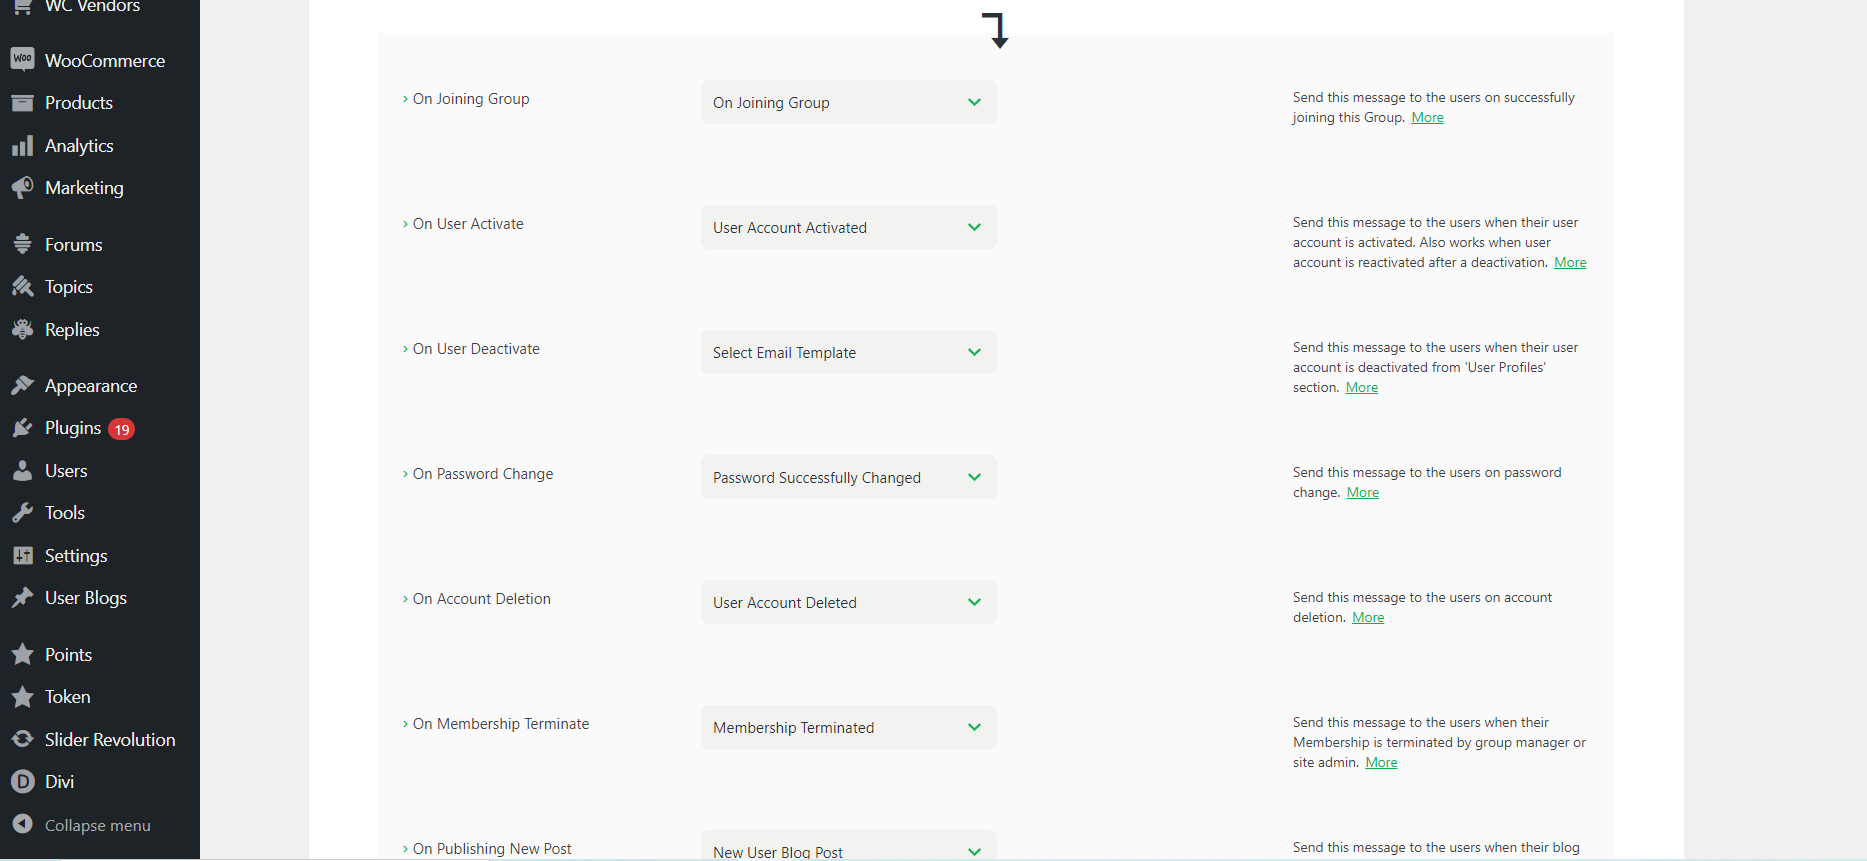
Task: Expand the Select Email Template dropdown
Action: coord(848,353)
